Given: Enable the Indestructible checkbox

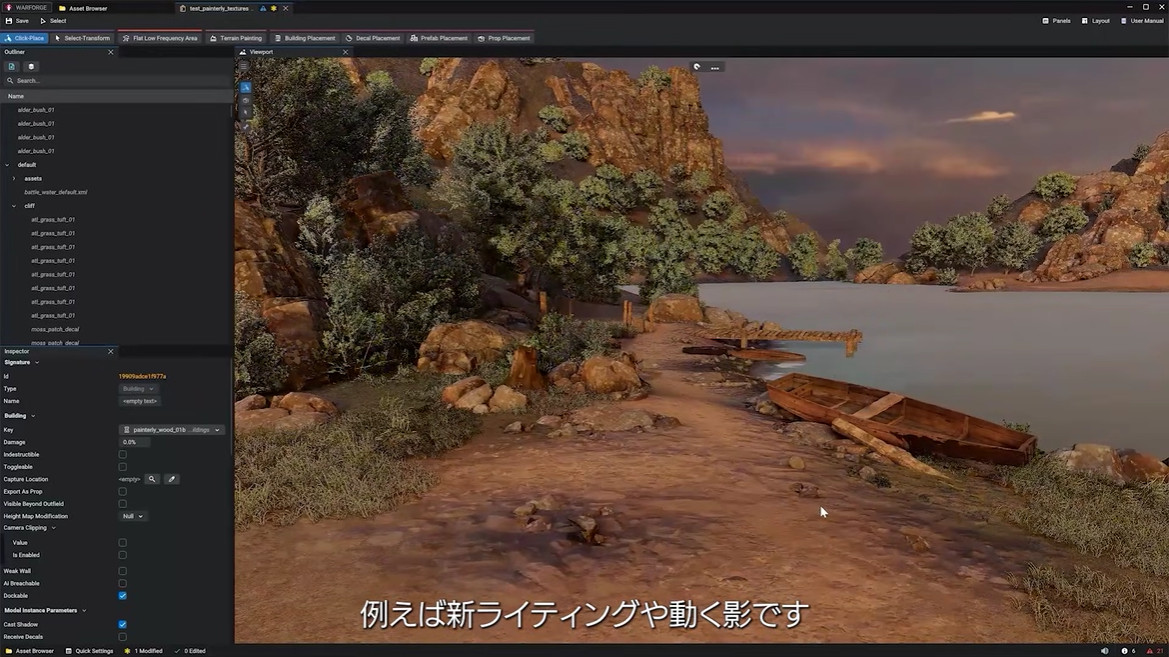Looking at the screenshot, I should click(123, 455).
